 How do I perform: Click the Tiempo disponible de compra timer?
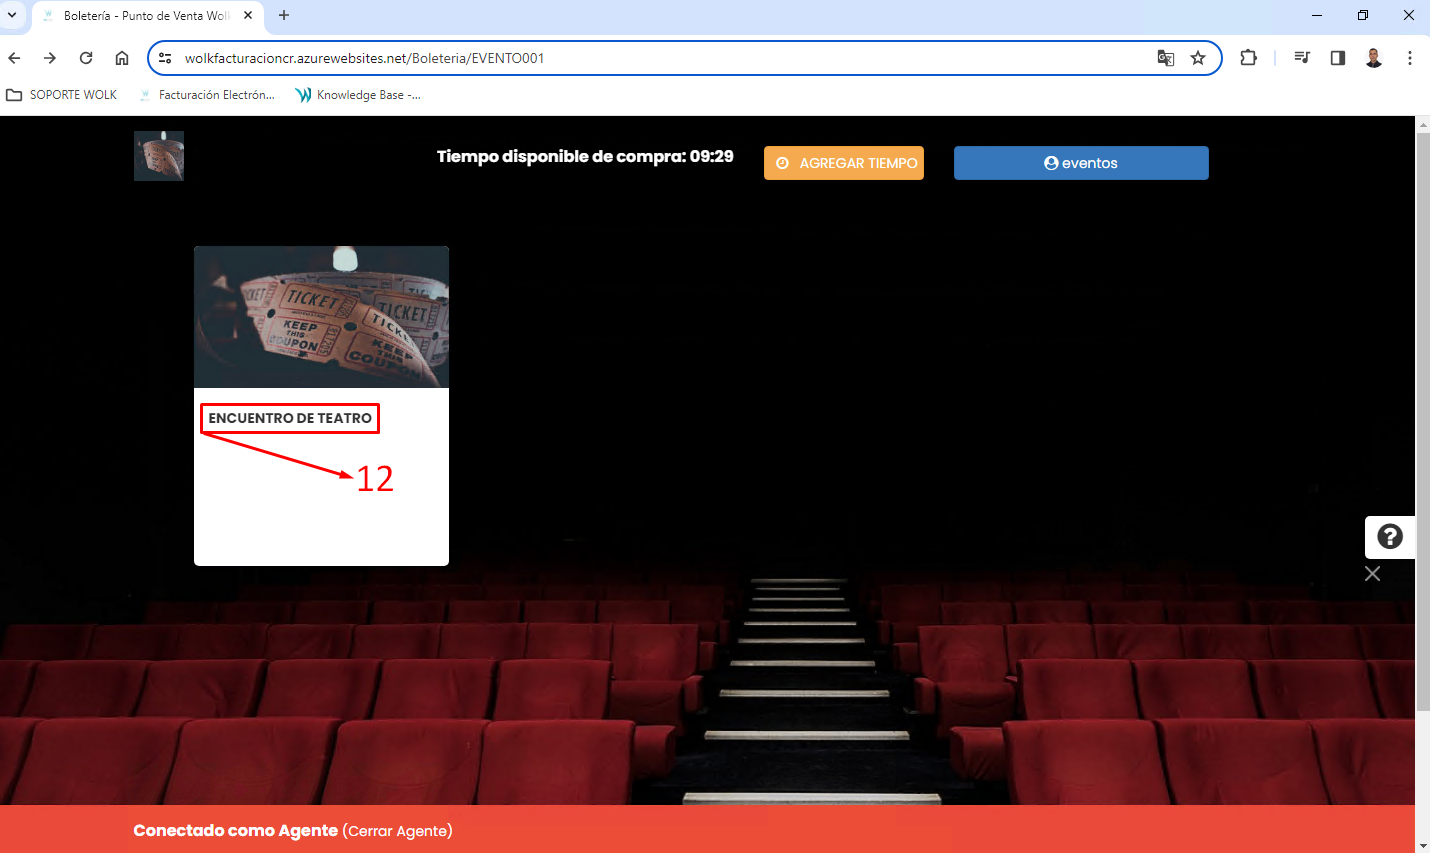[x=585, y=156]
